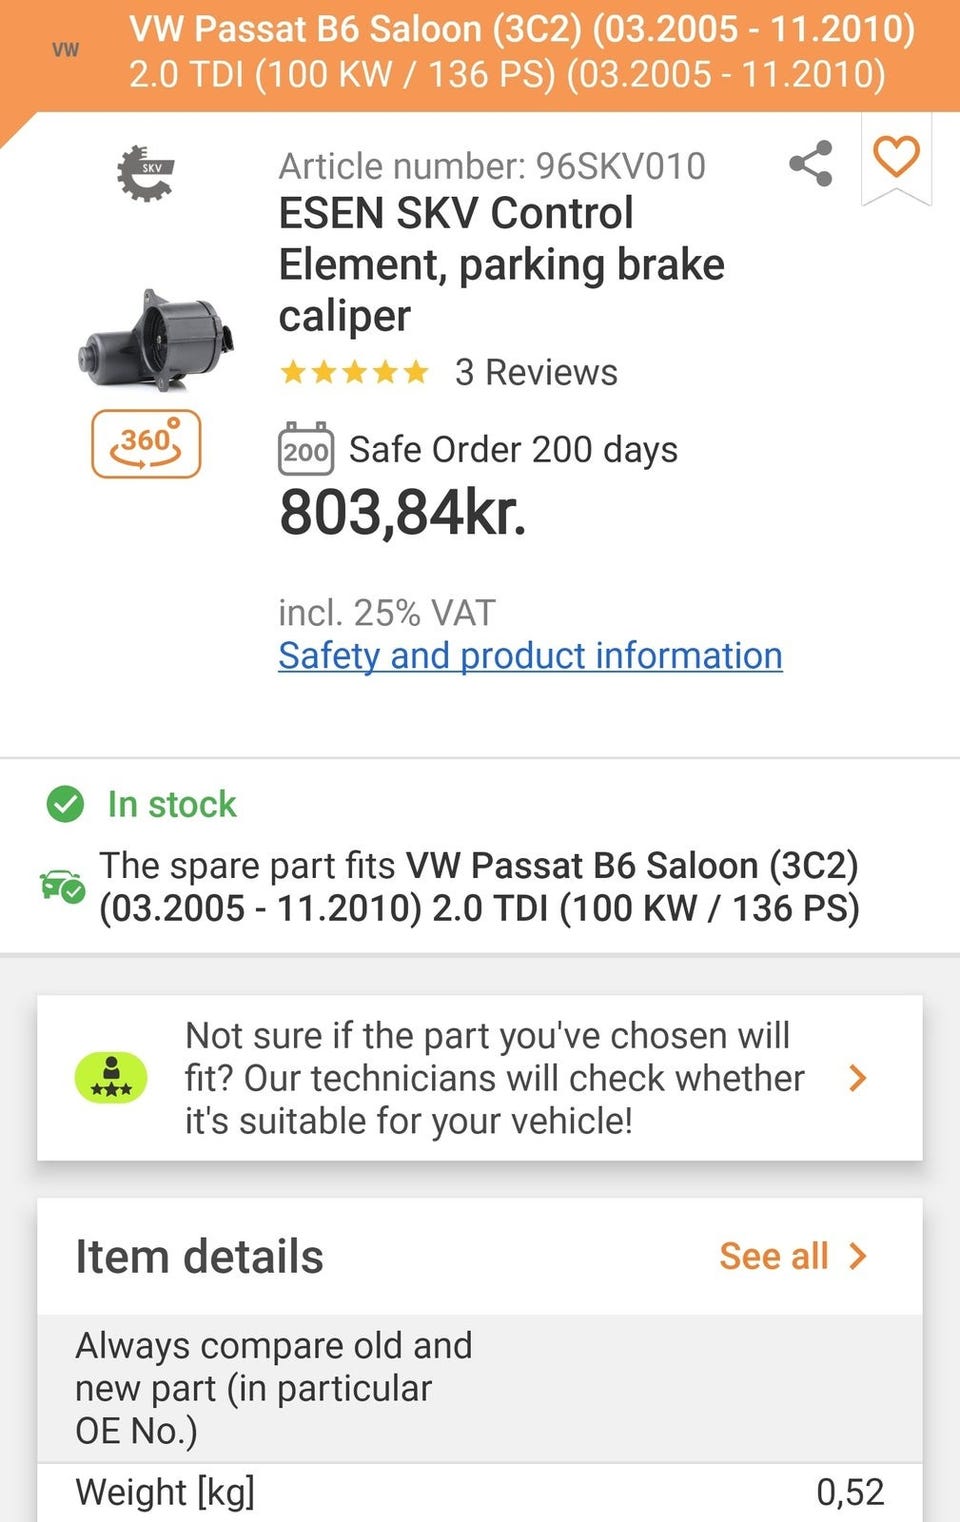960x1522 pixels.
Task: Tap the SKV brand gear logo
Action: (x=146, y=172)
